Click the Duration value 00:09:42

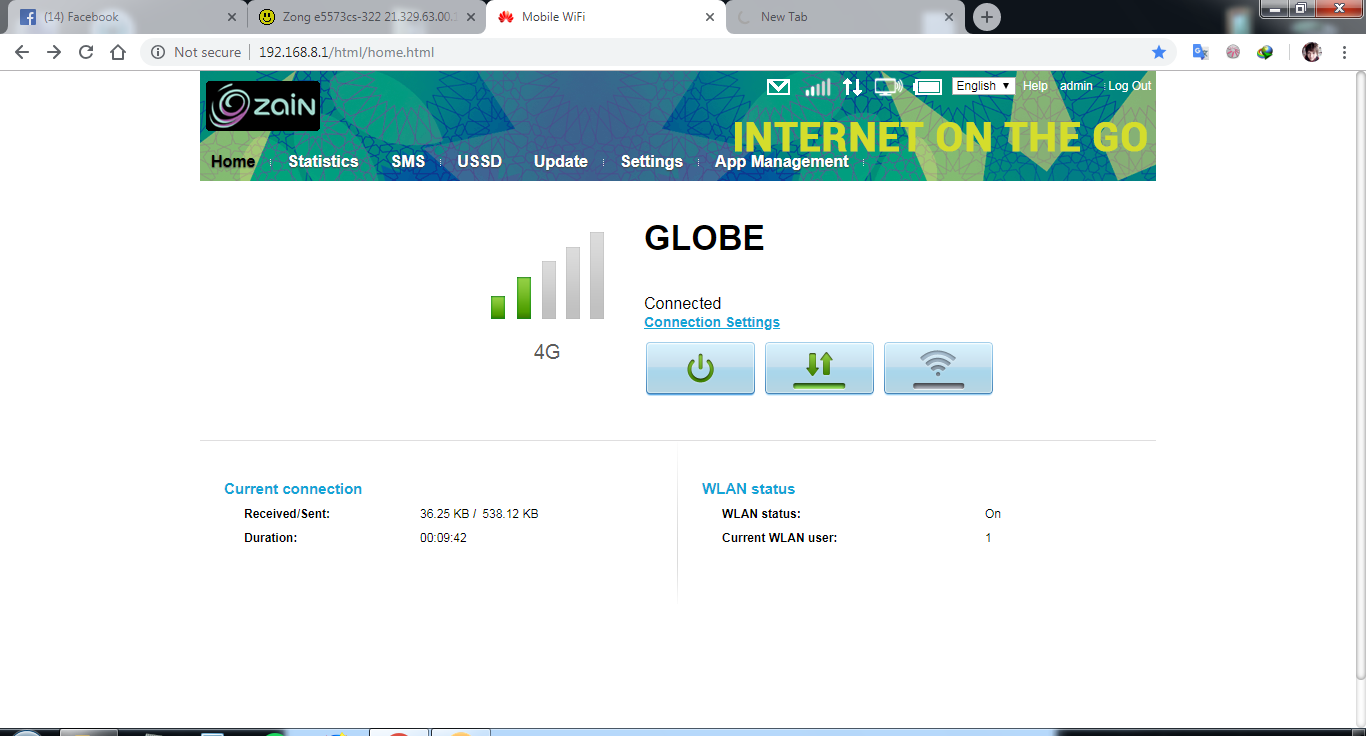(443, 538)
